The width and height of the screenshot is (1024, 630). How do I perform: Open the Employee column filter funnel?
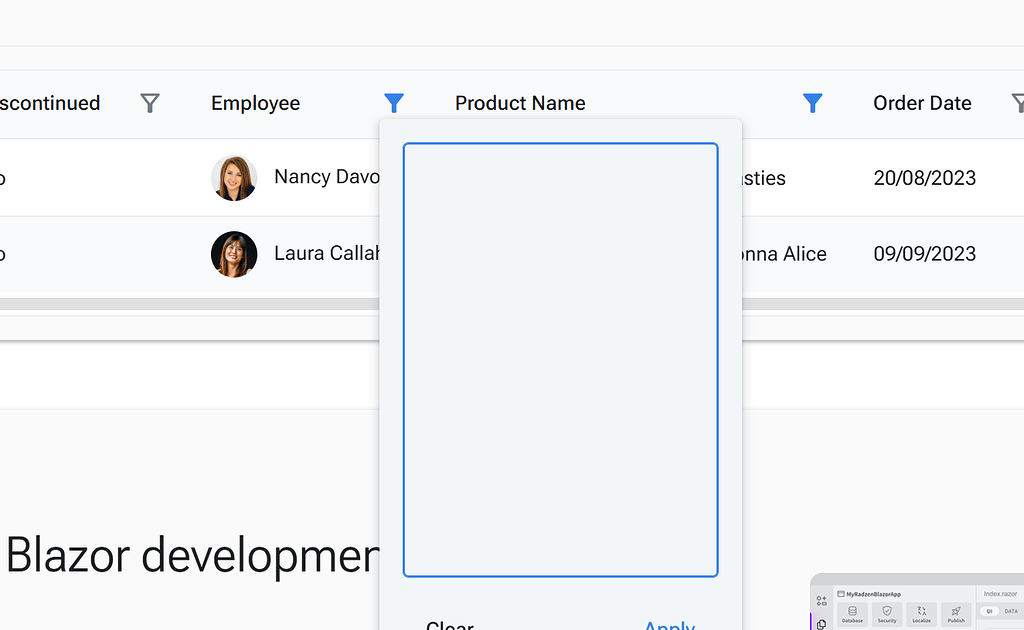pos(394,103)
